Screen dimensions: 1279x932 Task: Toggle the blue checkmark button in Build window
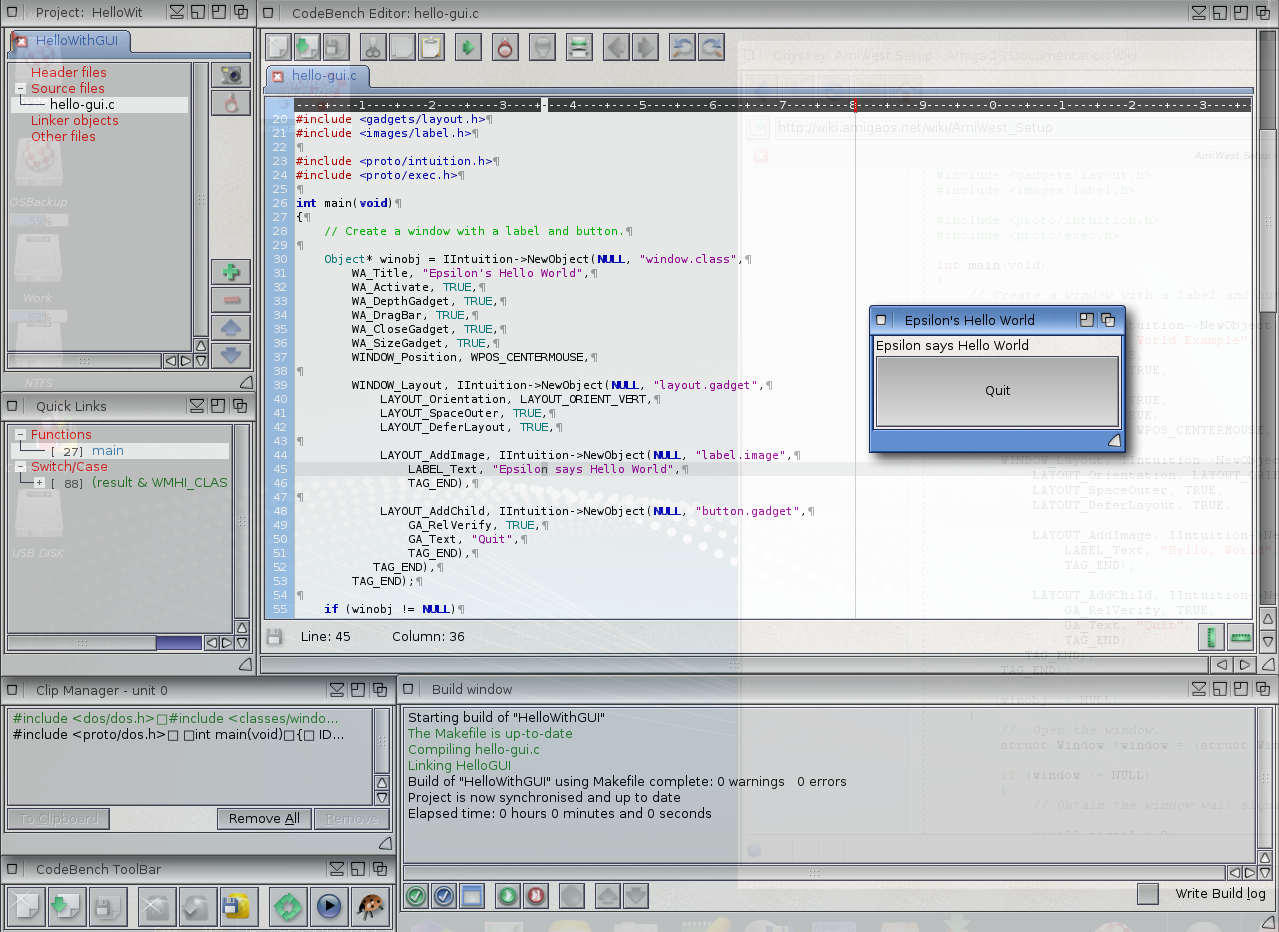445,896
